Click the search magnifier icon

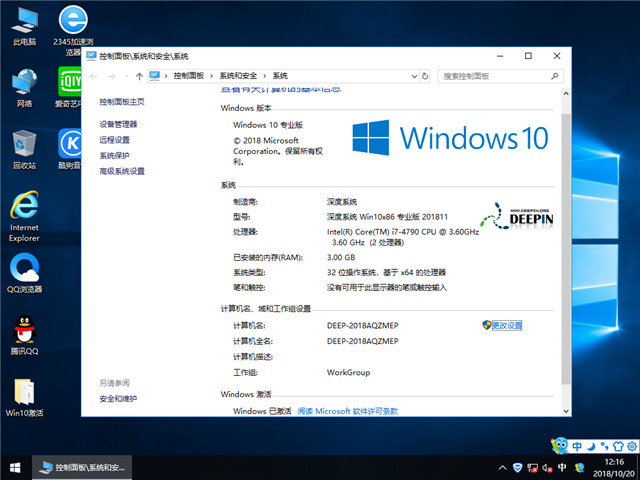tap(554, 76)
